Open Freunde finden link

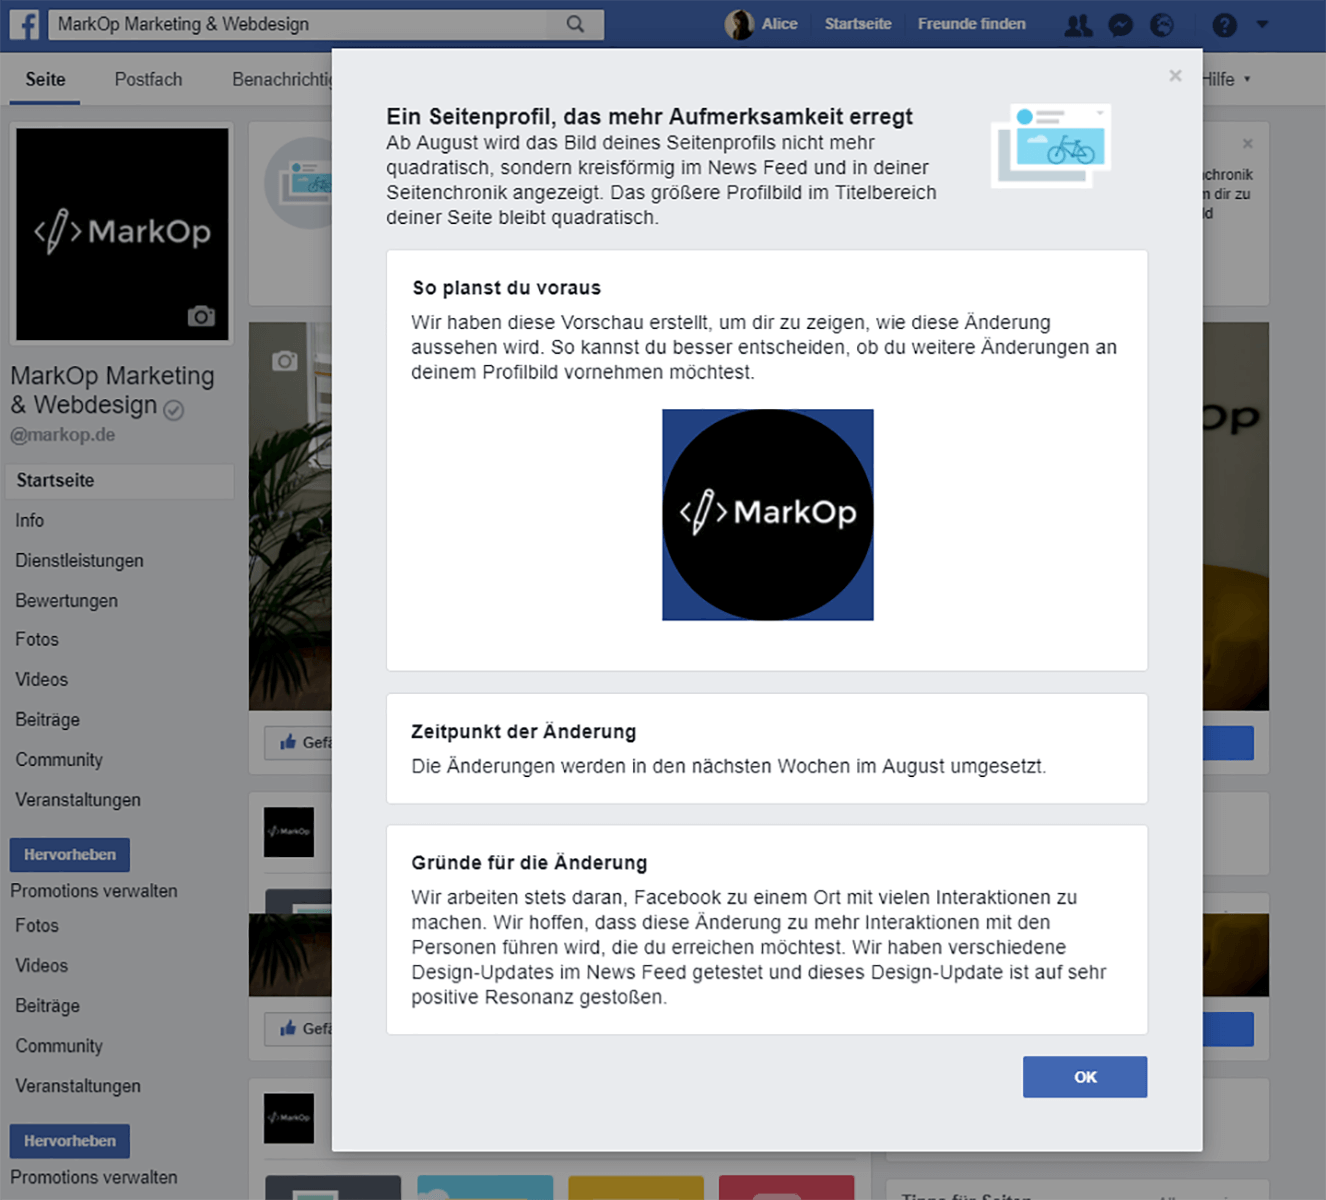click(x=972, y=24)
